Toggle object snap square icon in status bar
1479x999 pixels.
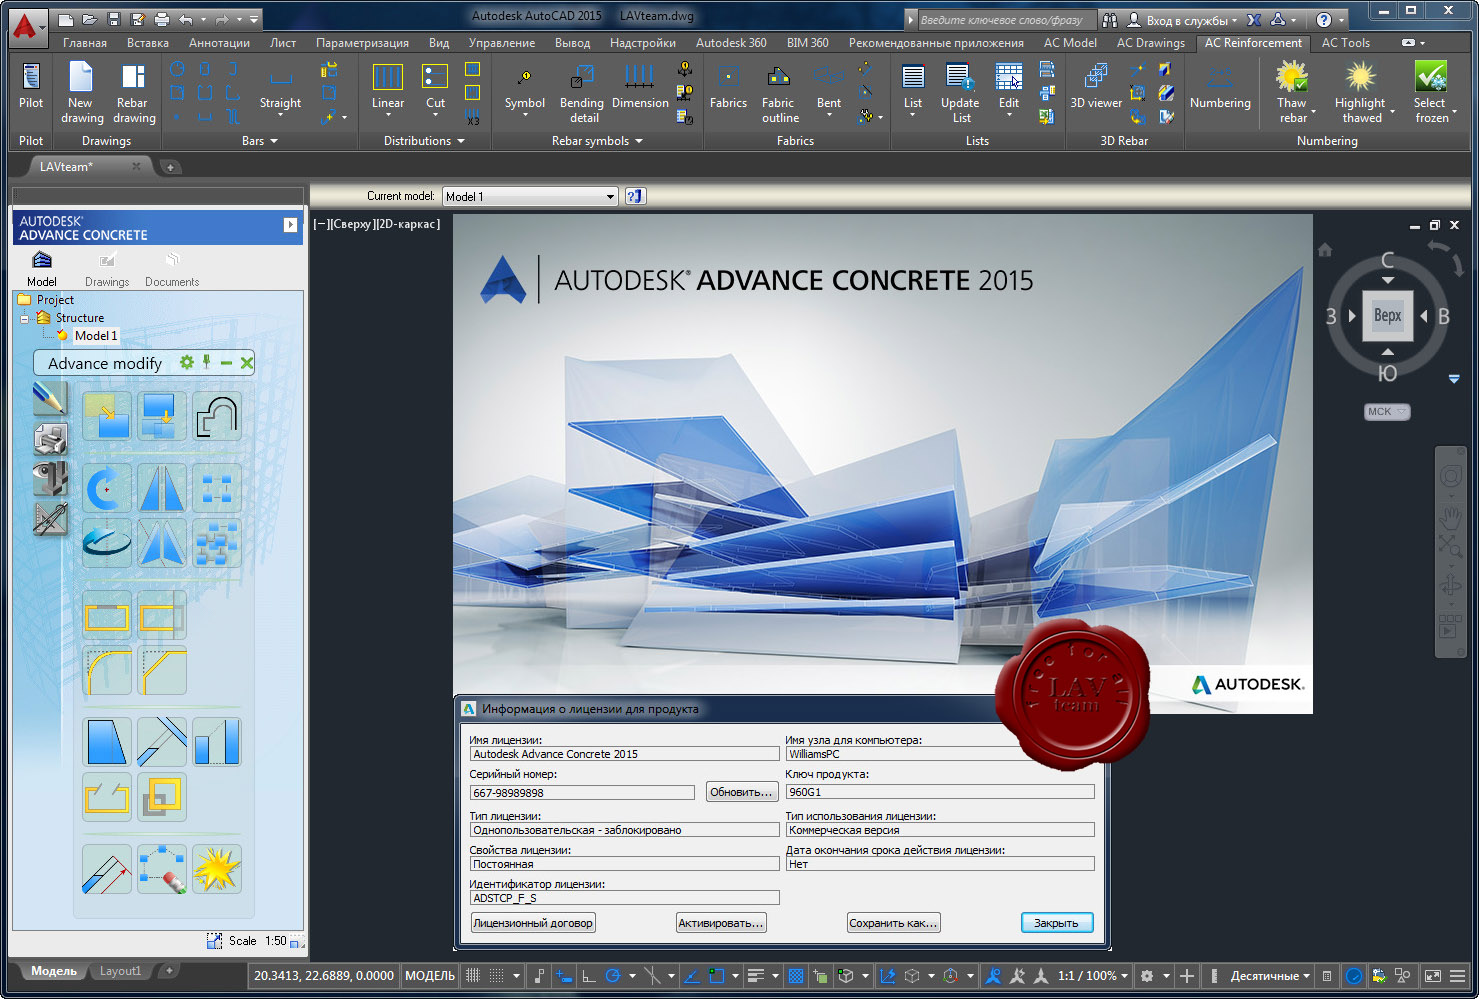click(x=717, y=975)
